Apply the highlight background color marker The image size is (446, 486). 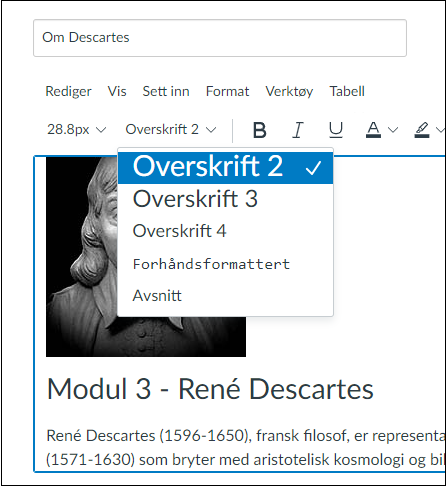(x=422, y=130)
